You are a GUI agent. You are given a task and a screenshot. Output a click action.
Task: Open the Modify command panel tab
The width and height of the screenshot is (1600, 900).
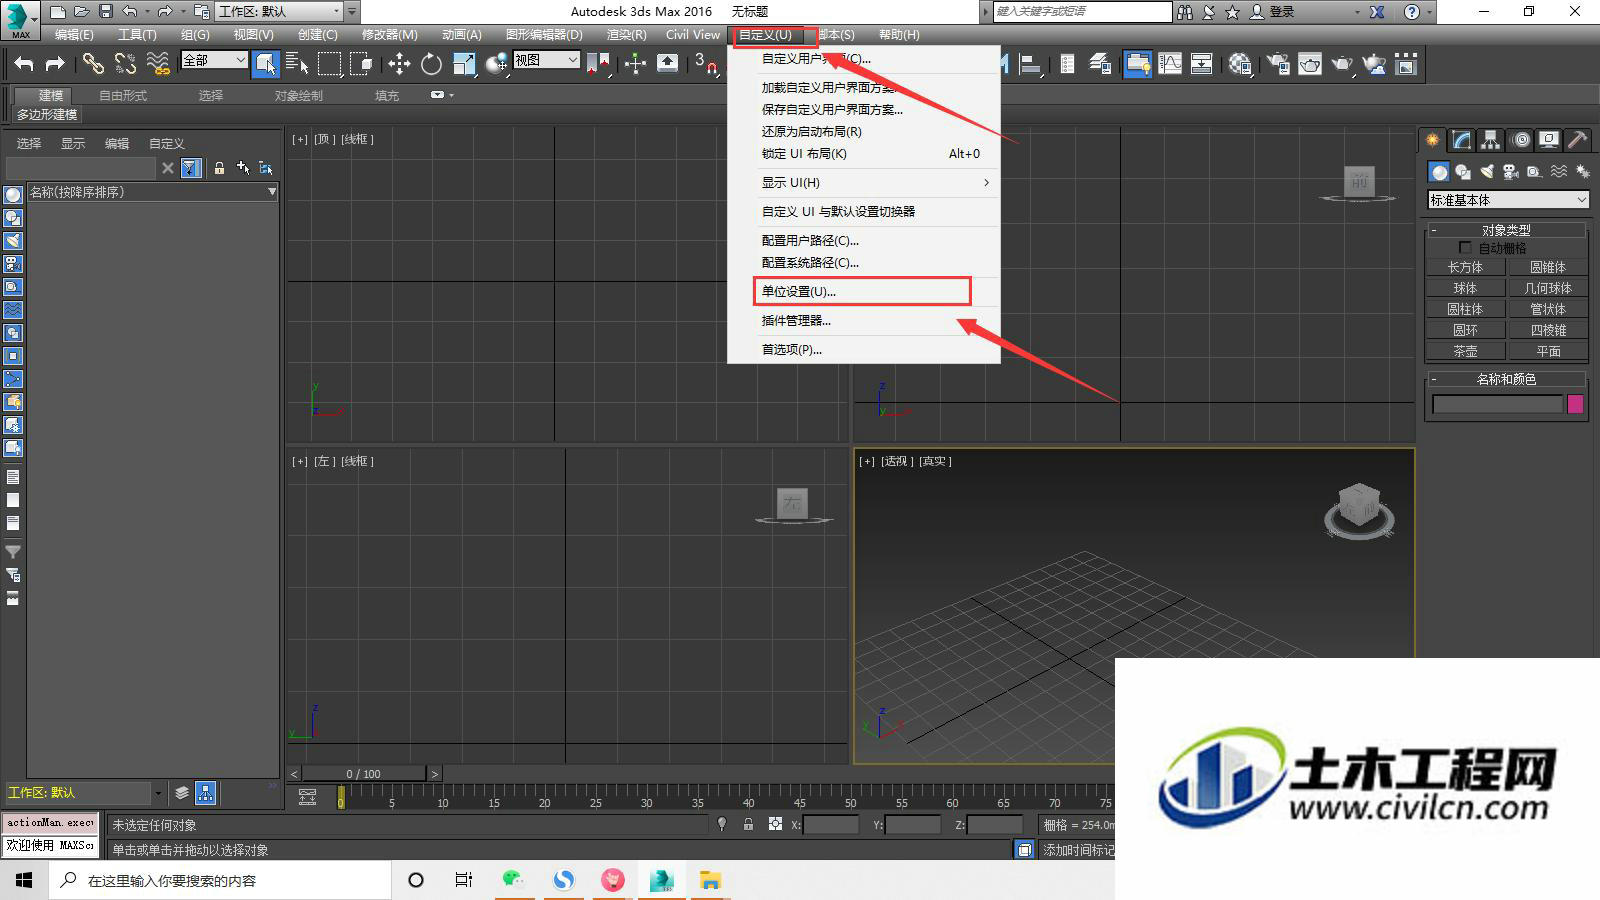(1462, 140)
